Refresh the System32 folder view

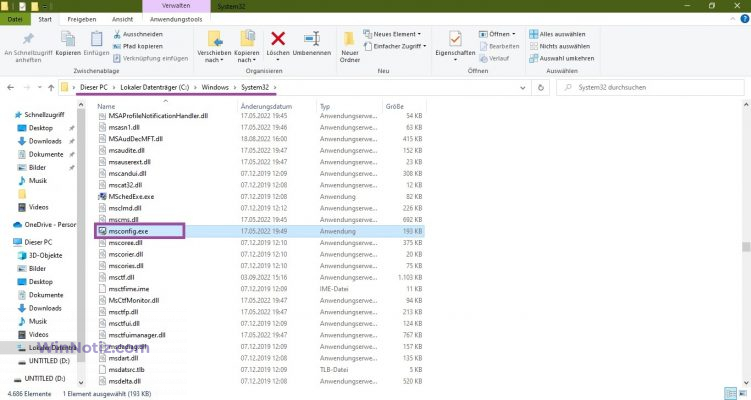[x=541, y=88]
